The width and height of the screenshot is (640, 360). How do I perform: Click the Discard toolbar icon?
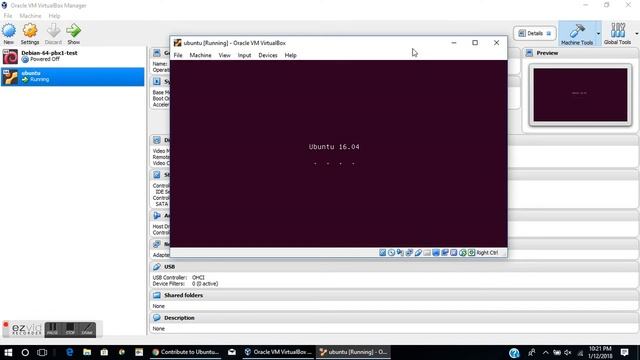(x=53, y=33)
